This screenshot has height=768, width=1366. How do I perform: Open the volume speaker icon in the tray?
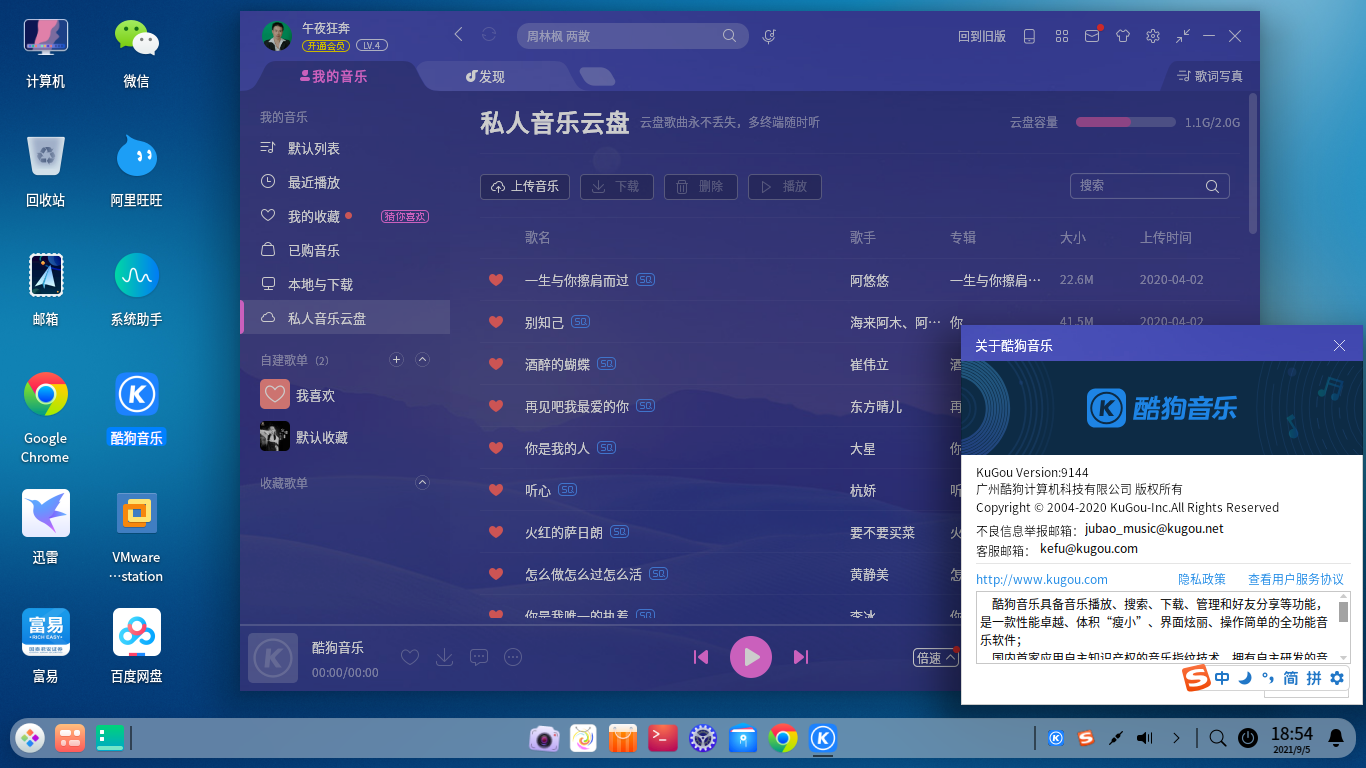1145,738
